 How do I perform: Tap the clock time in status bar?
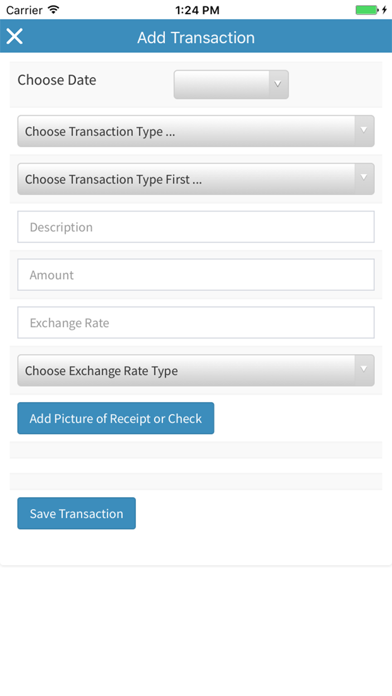pos(197,10)
